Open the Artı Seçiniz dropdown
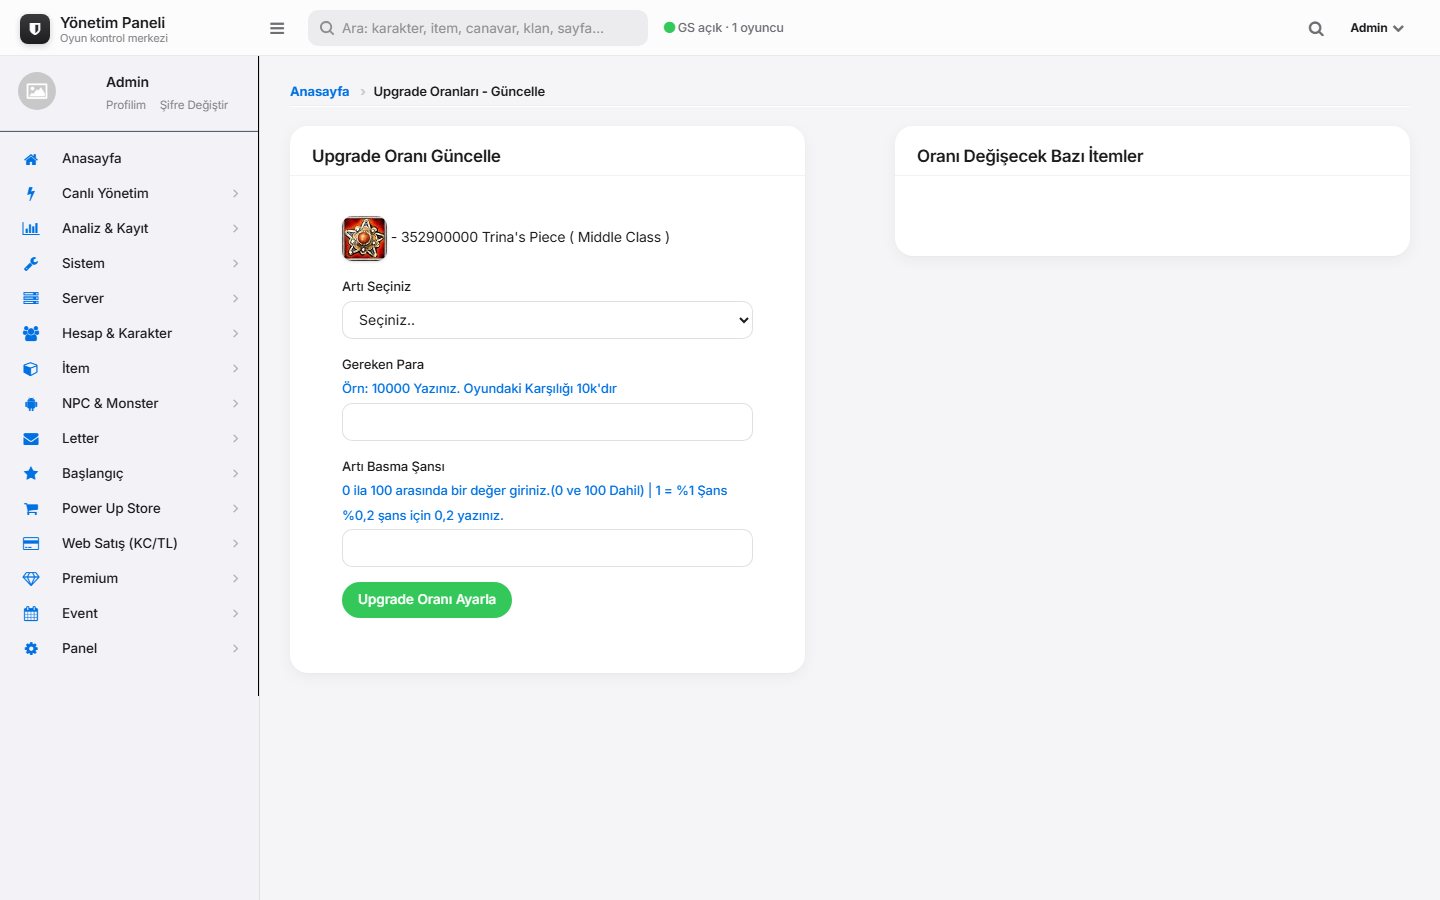The image size is (1440, 900). click(x=547, y=320)
